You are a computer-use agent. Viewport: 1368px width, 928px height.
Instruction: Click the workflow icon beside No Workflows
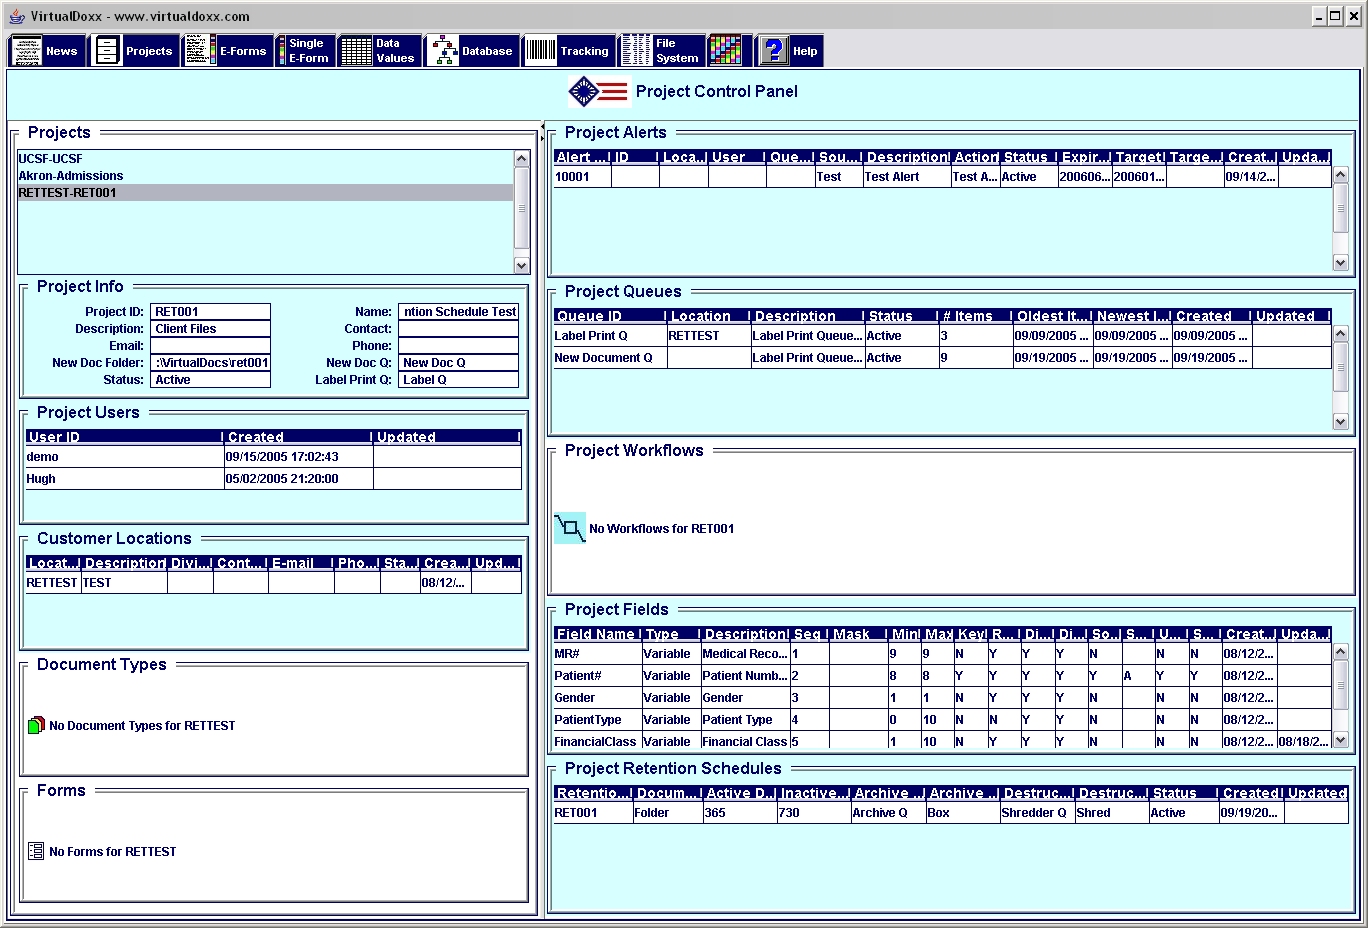coord(570,528)
